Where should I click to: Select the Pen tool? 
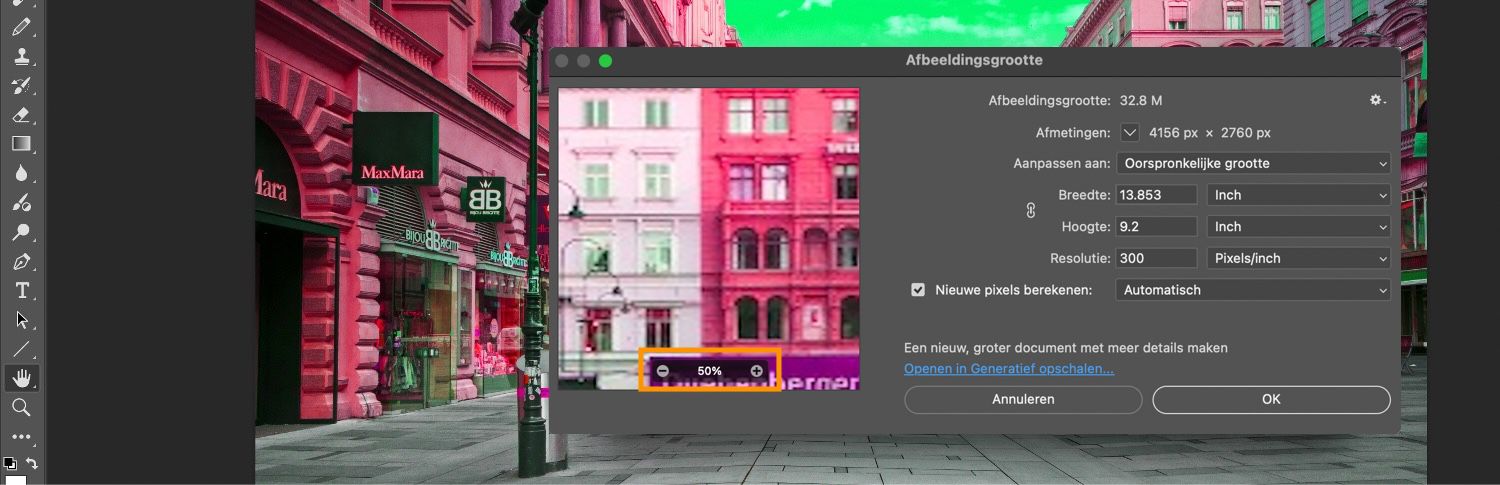pos(21,262)
